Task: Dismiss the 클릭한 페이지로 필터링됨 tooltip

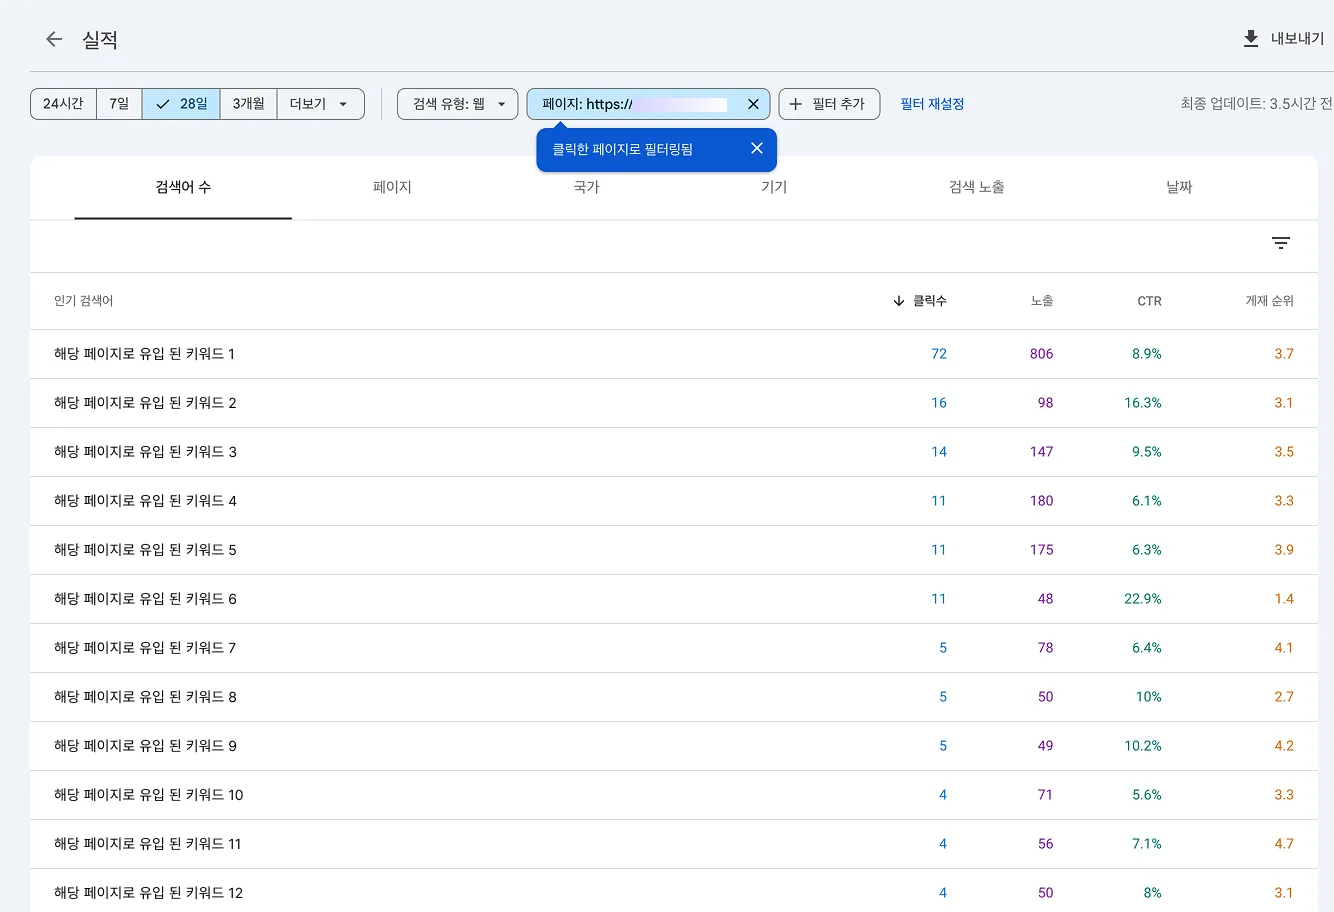Action: pyautogui.click(x=757, y=148)
